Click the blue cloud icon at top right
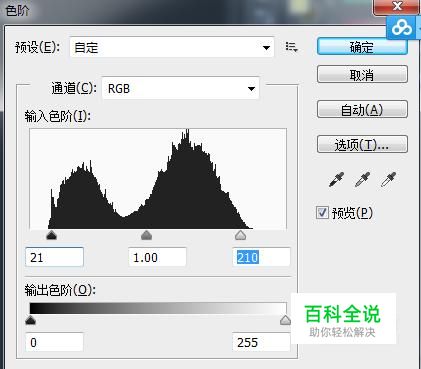 [x=401, y=28]
